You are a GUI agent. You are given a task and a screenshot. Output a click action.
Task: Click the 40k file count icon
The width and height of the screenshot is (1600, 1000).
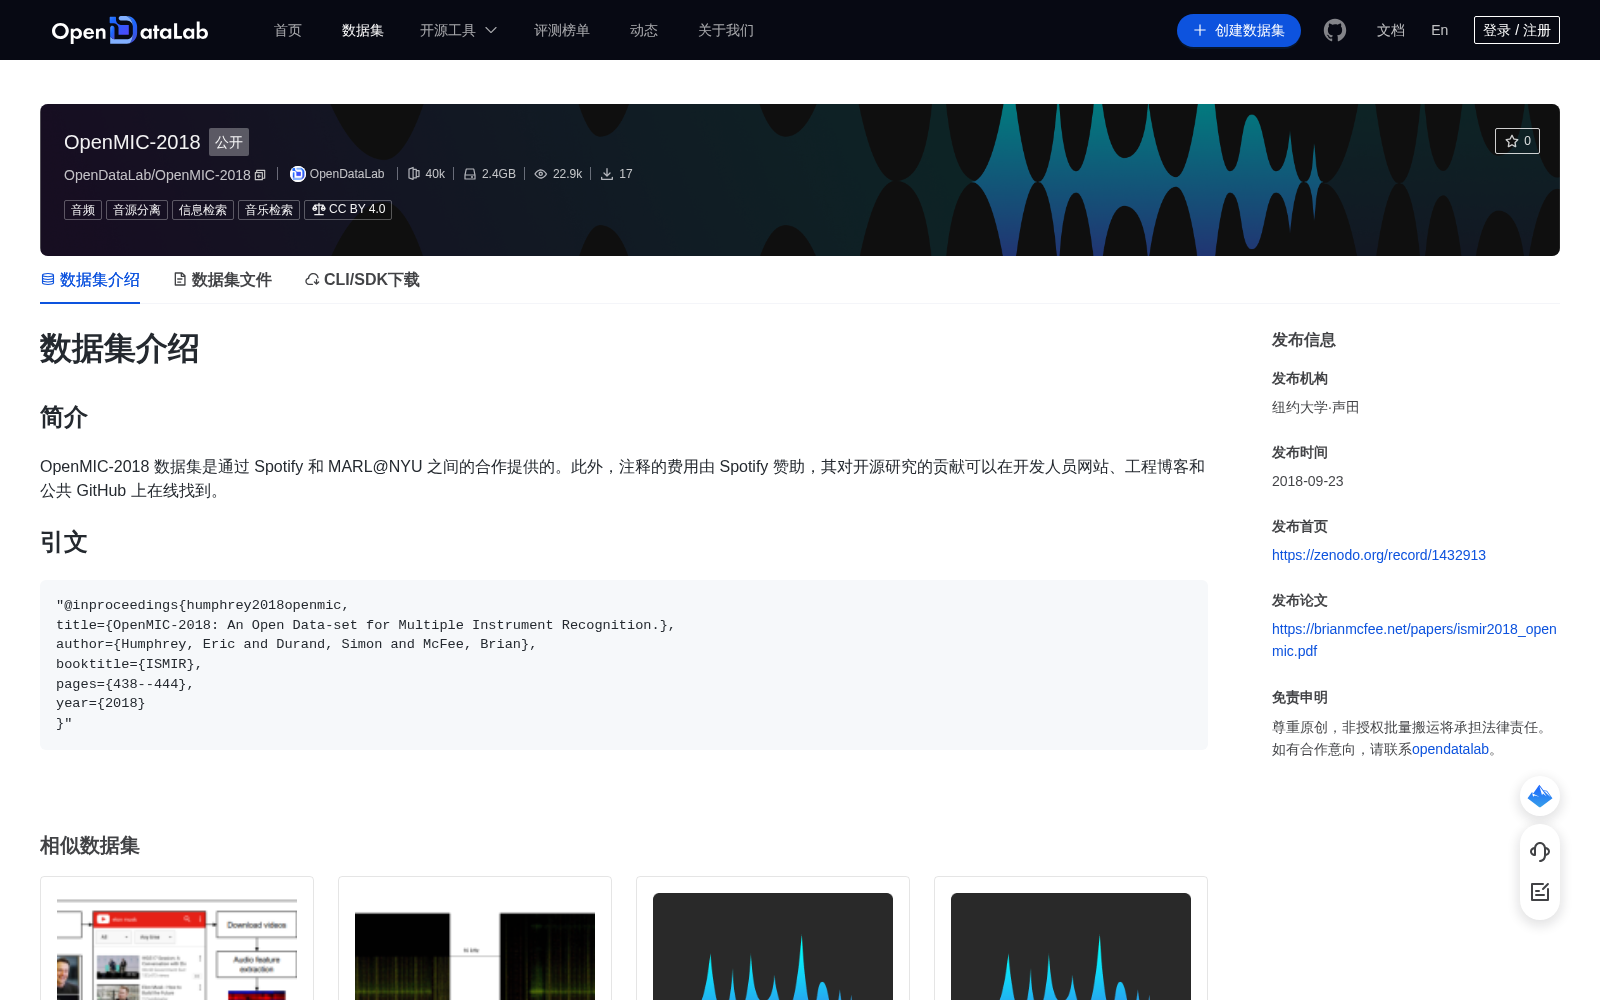(x=413, y=174)
